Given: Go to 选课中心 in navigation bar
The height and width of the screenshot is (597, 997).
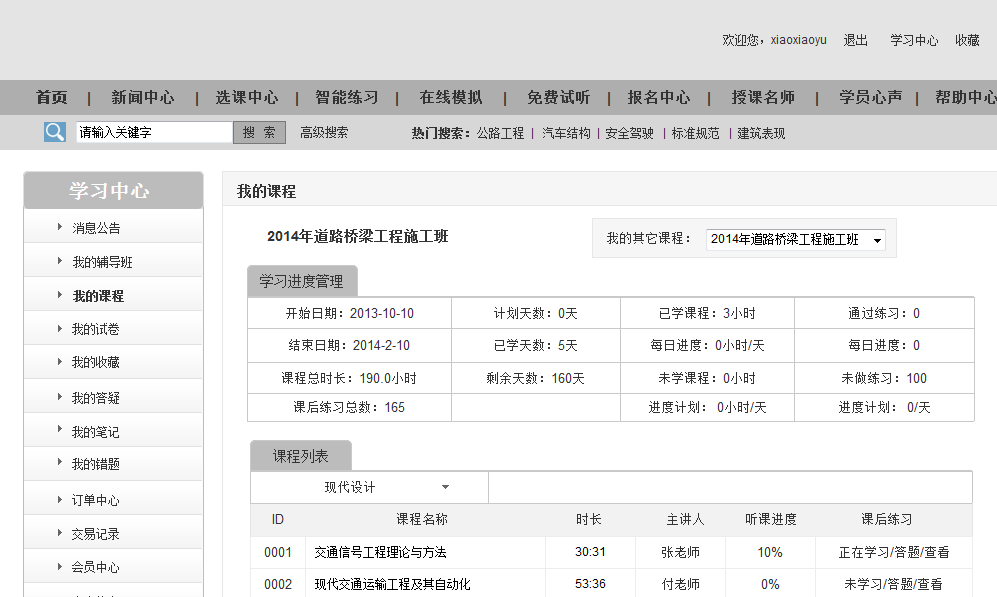Looking at the screenshot, I should (x=246, y=98).
